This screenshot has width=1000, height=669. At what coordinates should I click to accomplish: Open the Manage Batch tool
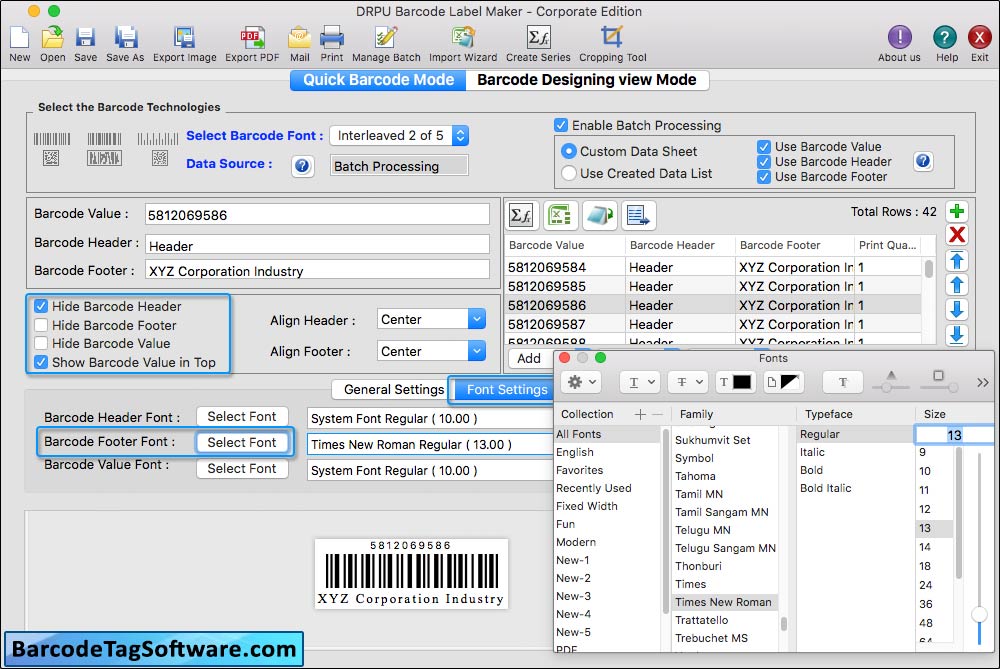[x=386, y=38]
